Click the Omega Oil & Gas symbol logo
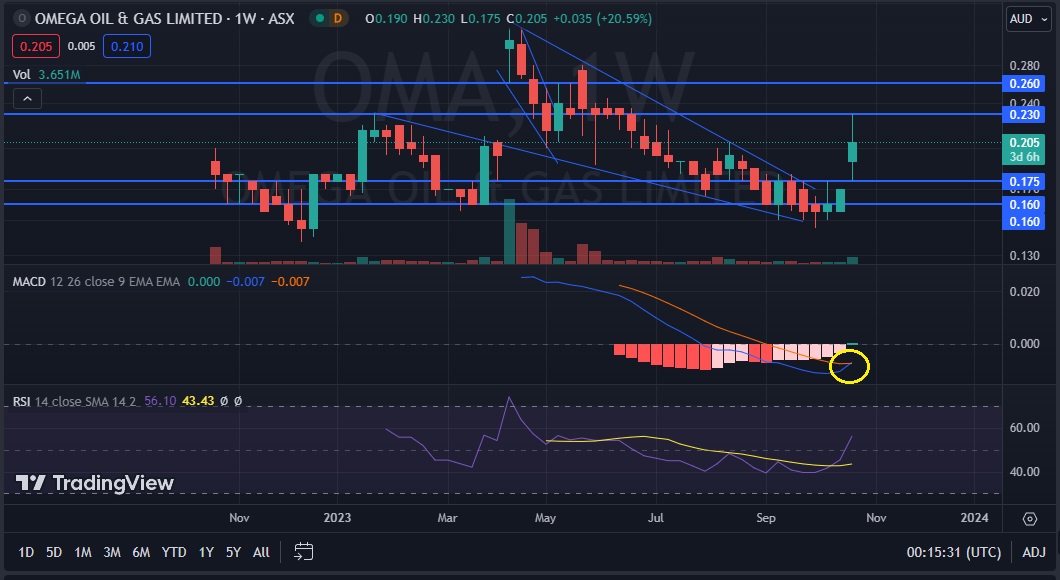Screen dimensions: 1060x580 [22, 18]
